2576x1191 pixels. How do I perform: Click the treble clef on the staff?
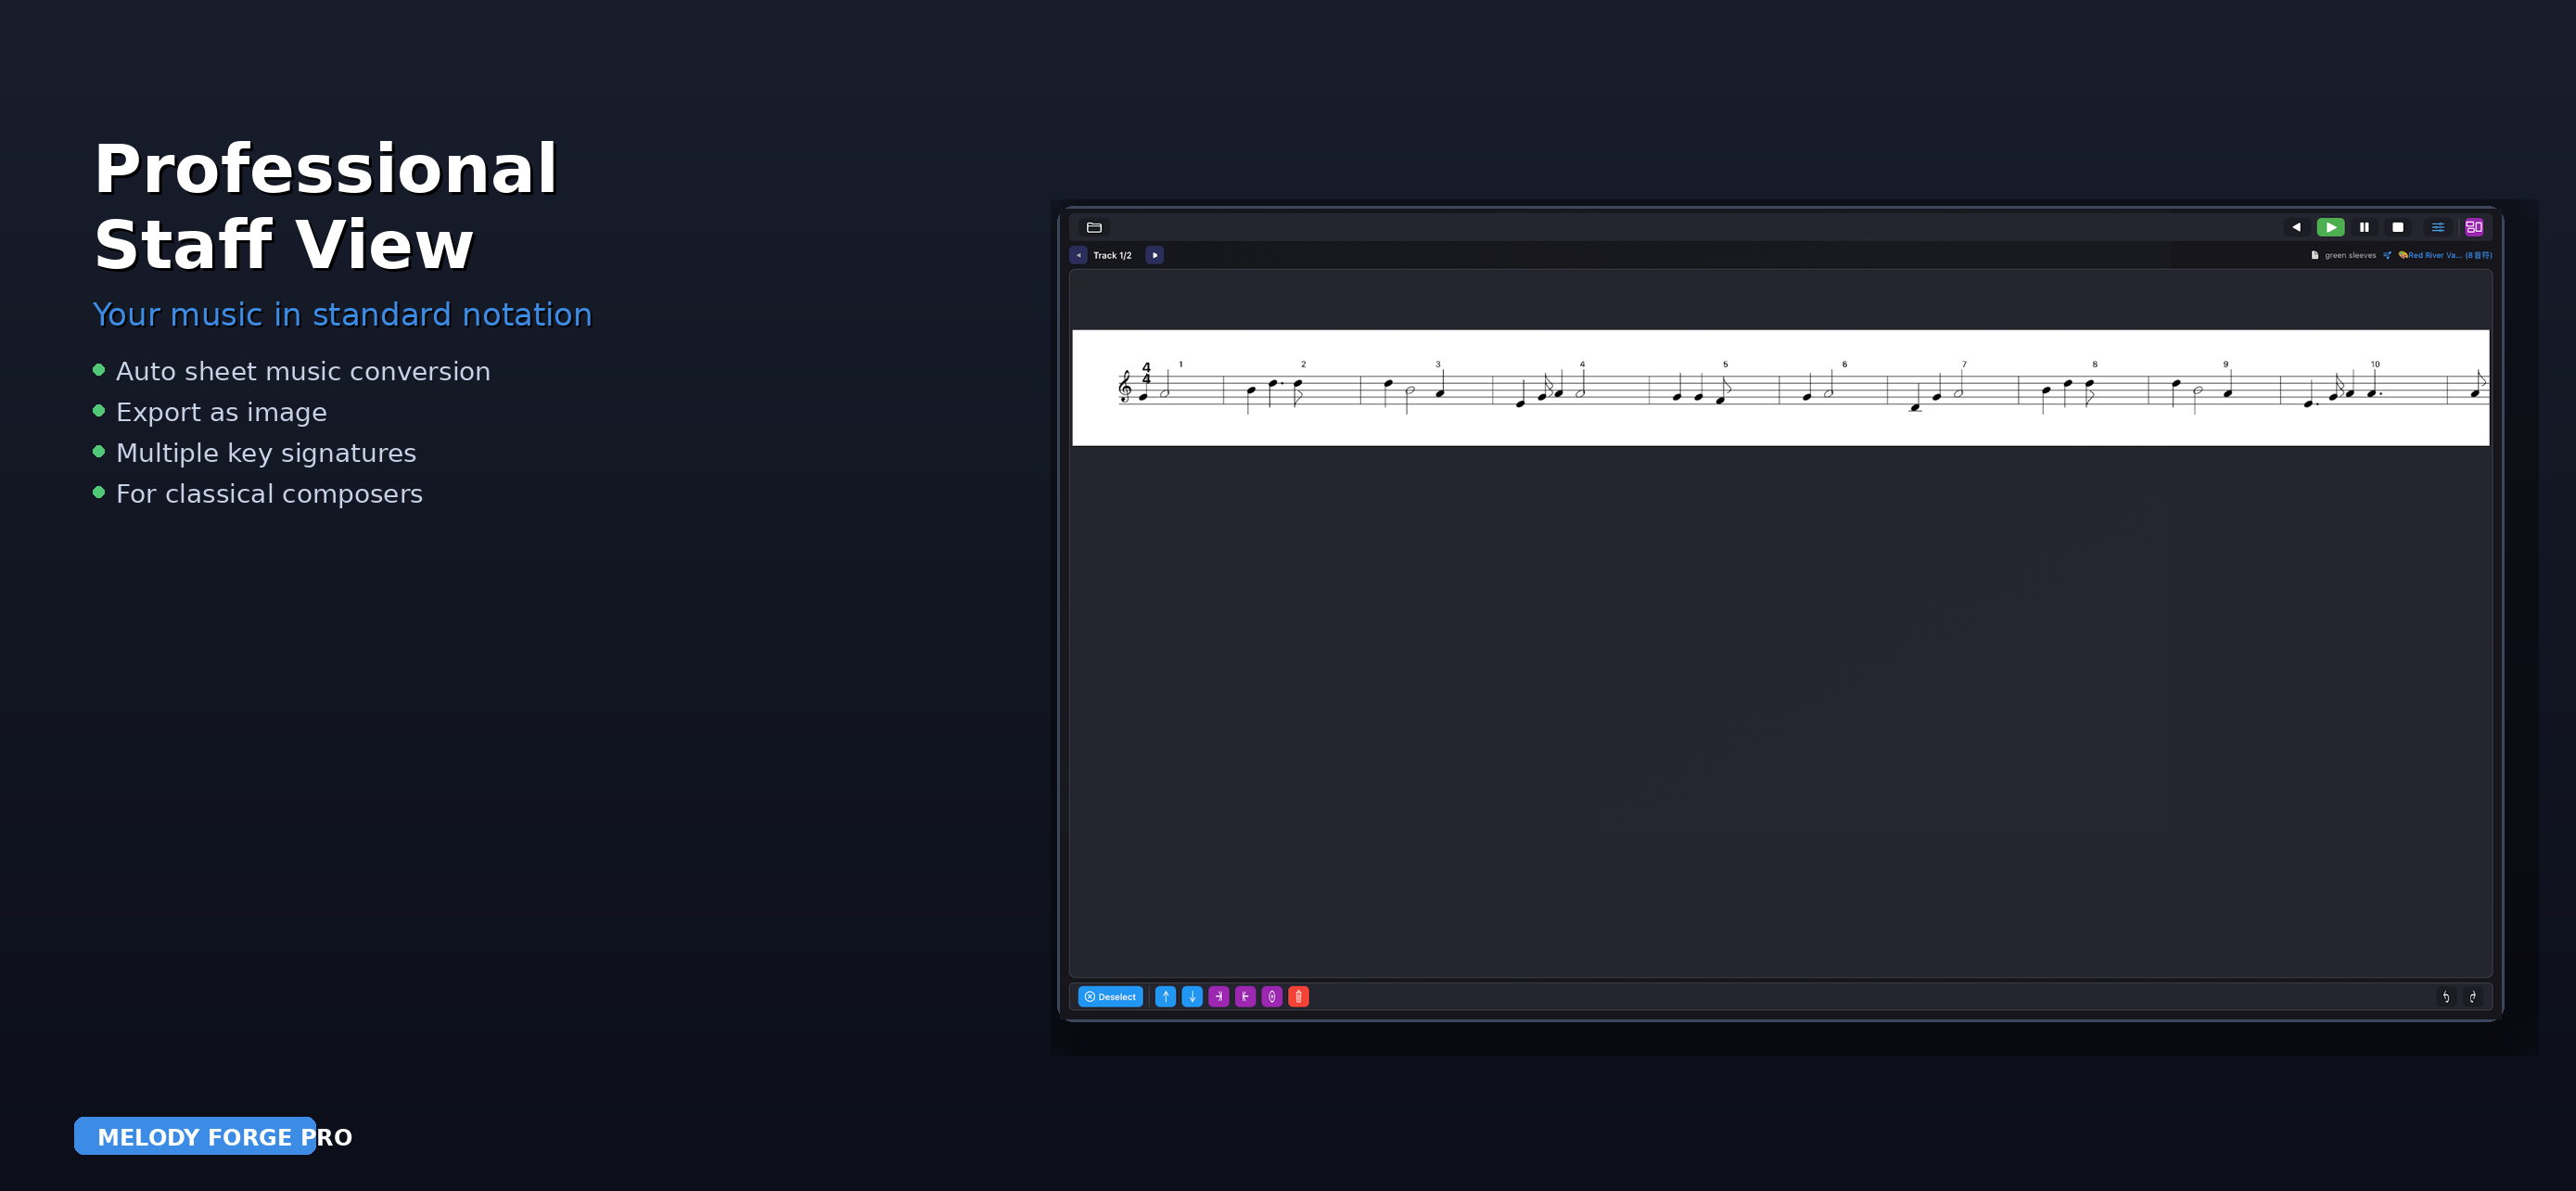point(1125,387)
